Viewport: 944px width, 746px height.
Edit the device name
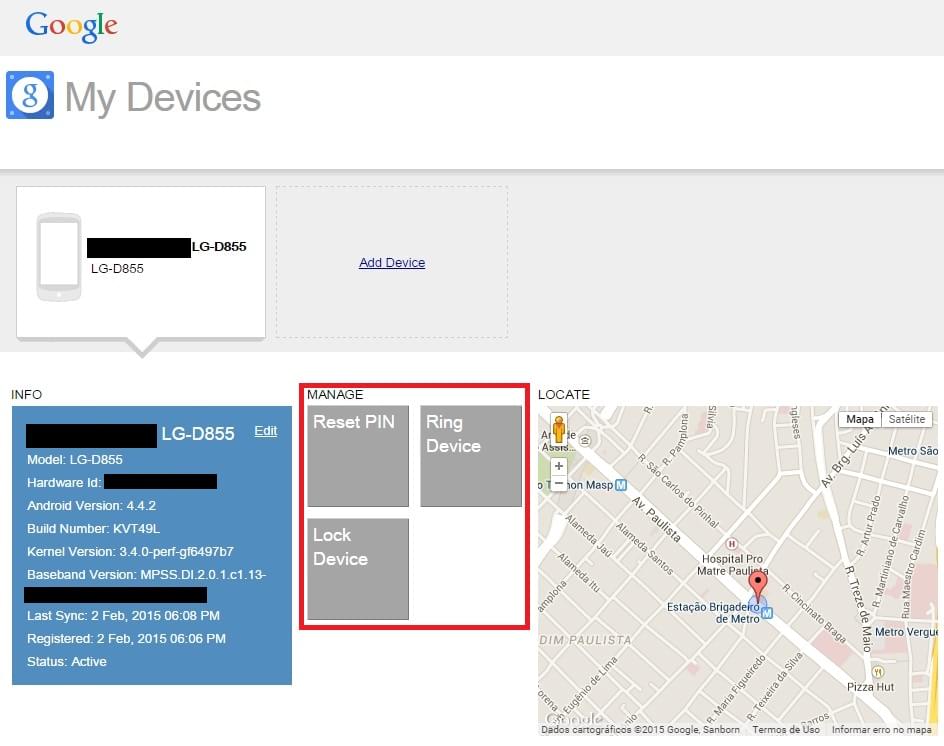(x=266, y=431)
